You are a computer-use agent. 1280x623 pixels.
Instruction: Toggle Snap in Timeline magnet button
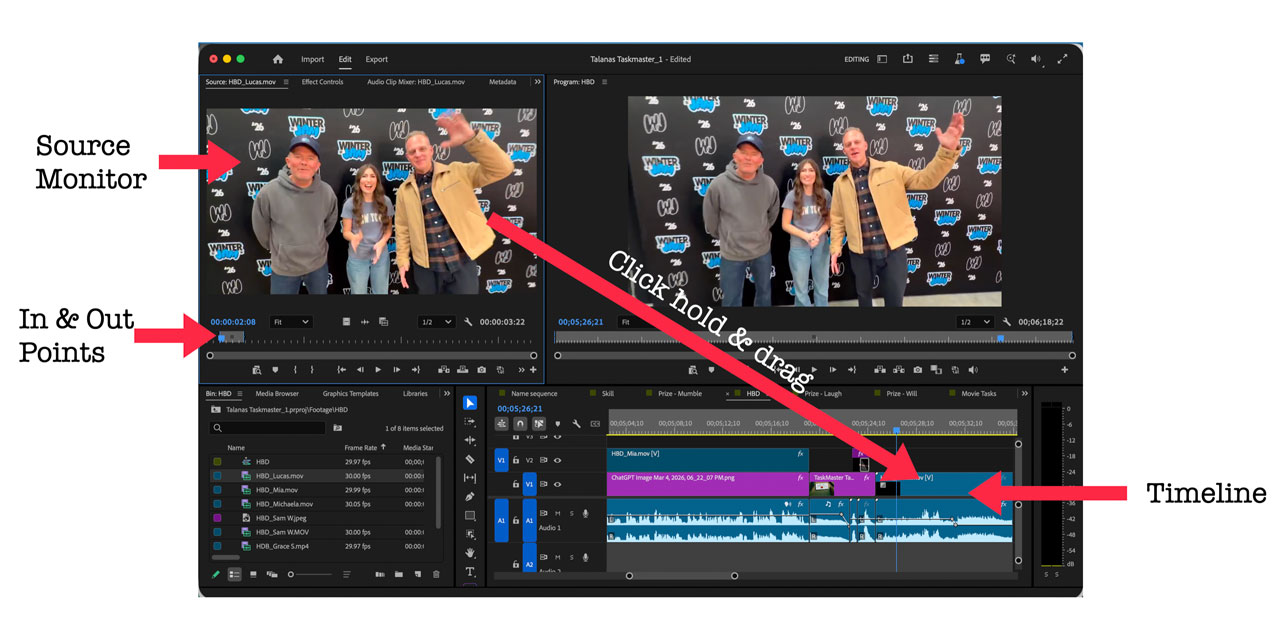click(520, 424)
